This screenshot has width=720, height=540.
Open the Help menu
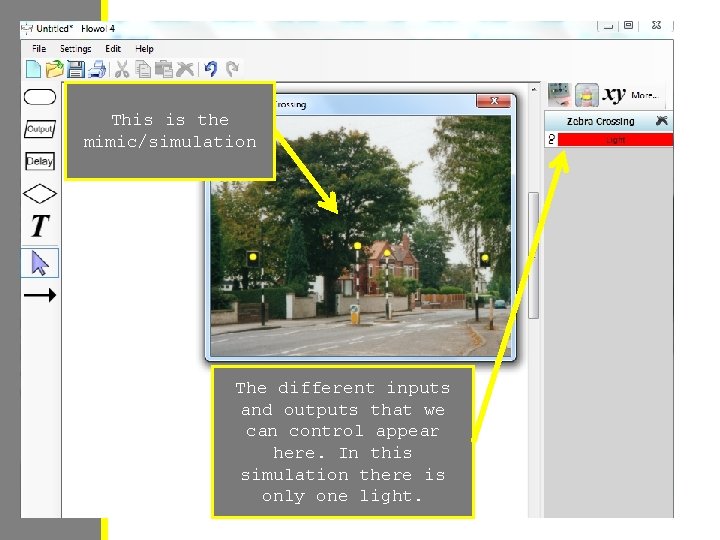pyautogui.click(x=144, y=49)
